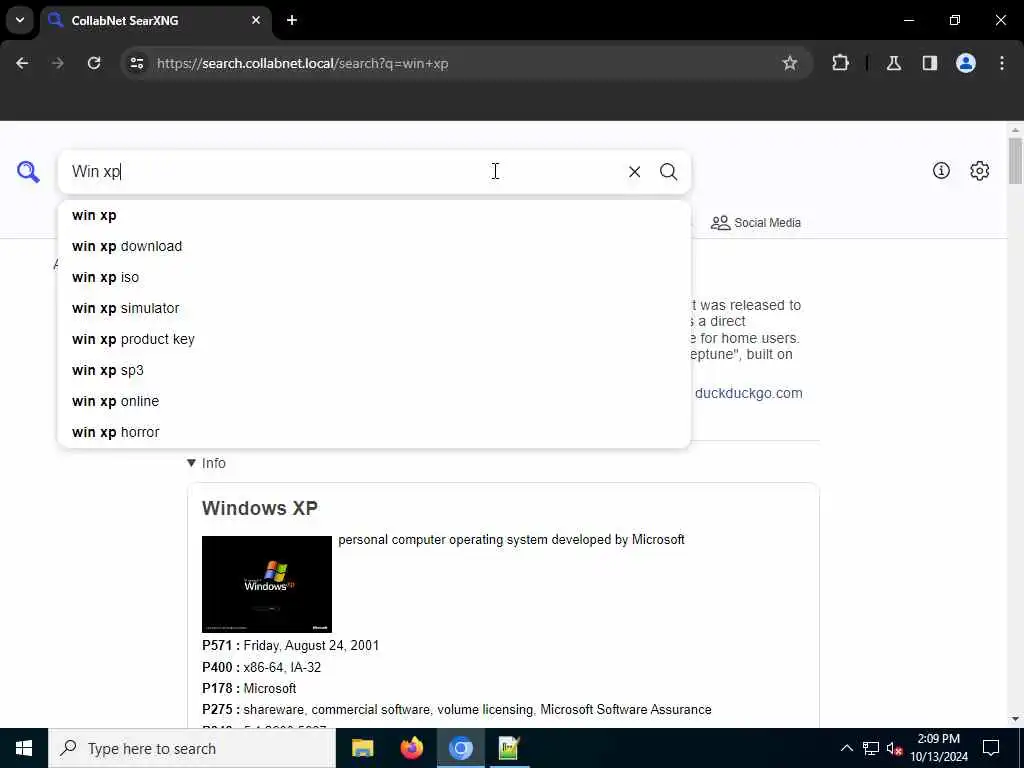This screenshot has height=768, width=1024.
Task: Click 'P571 : Friday, August 24, 2001' row
Action: [x=291, y=645]
